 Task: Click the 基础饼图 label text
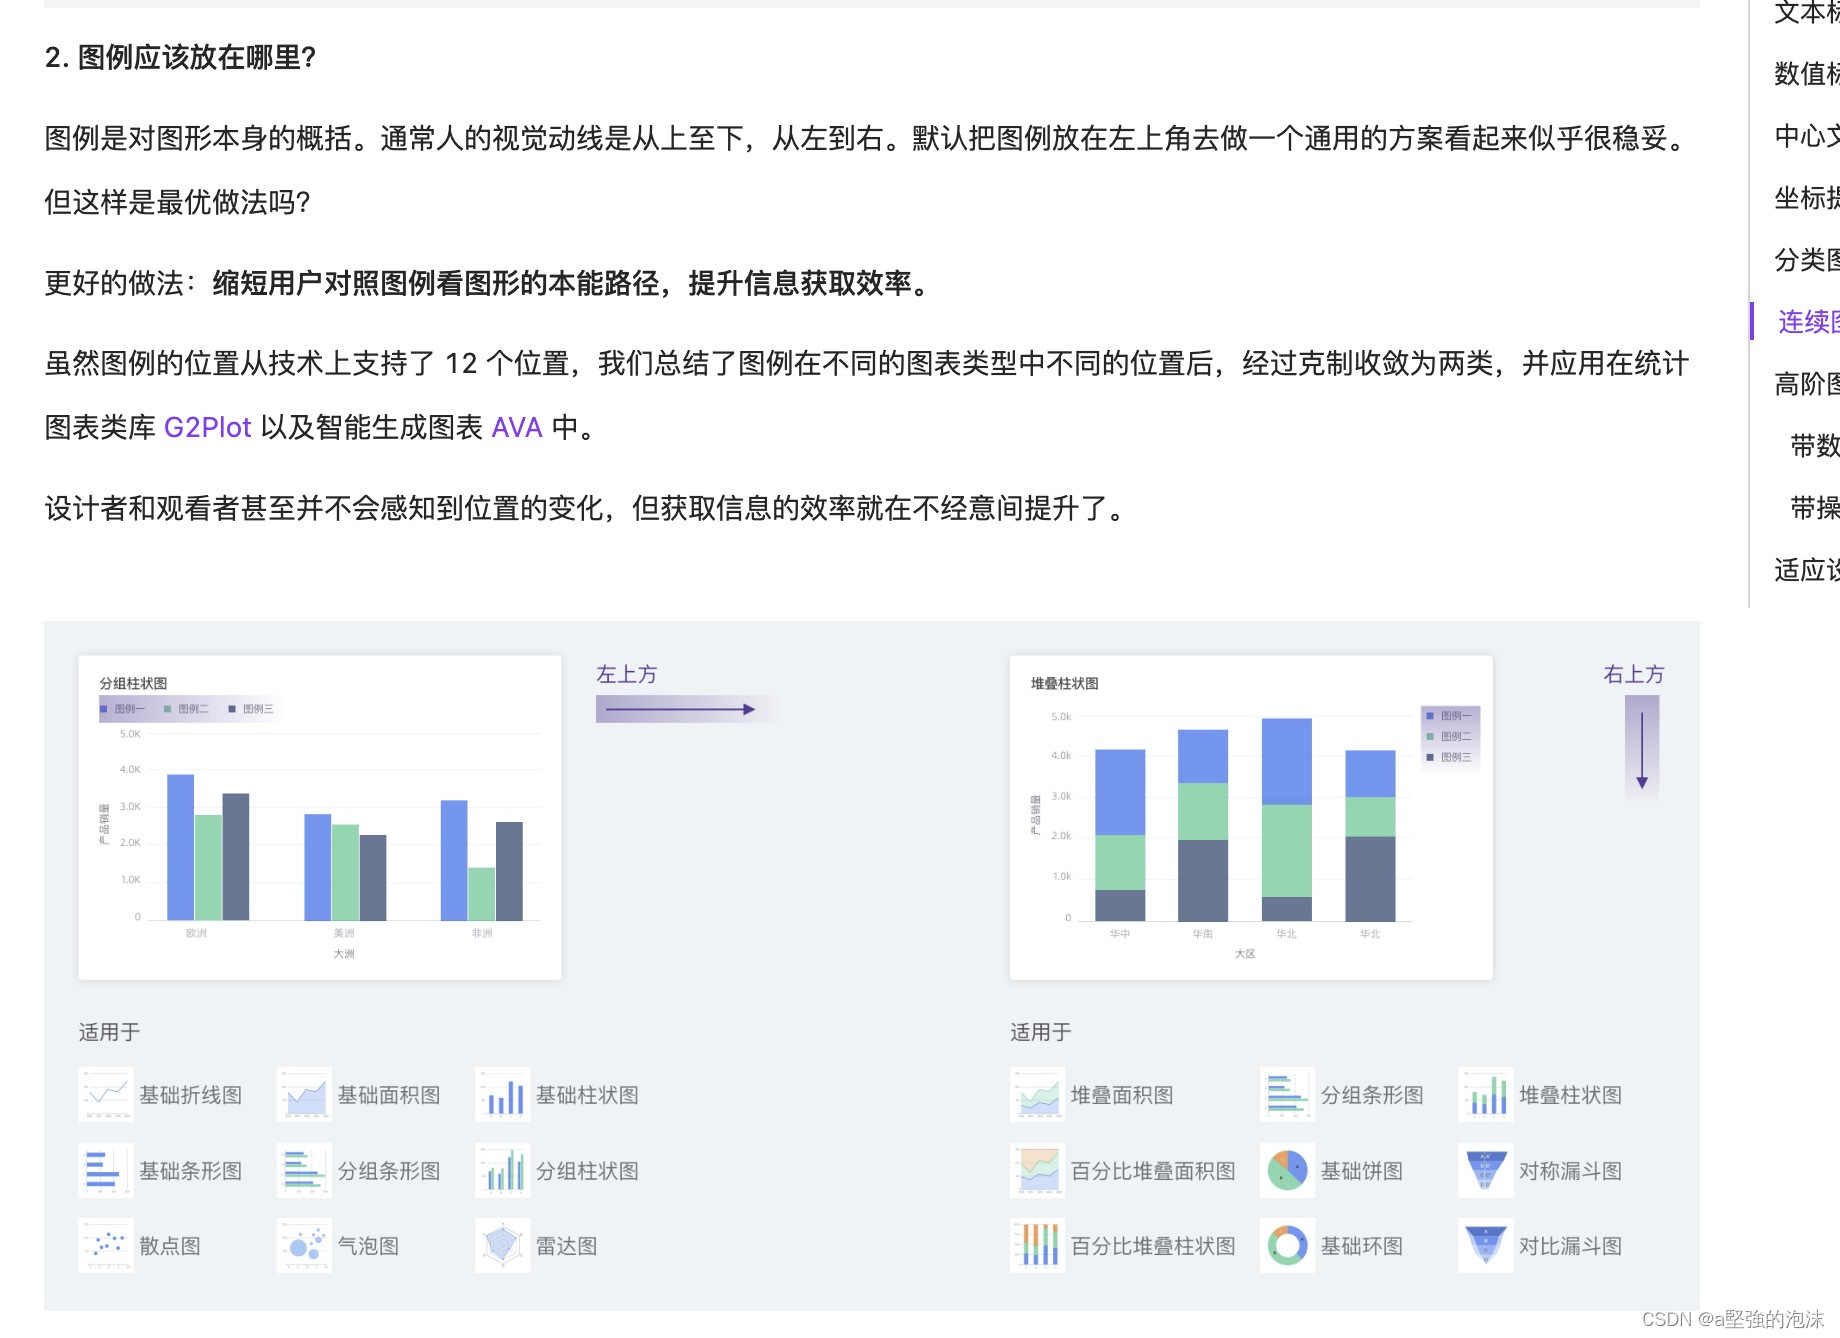[1362, 1171]
